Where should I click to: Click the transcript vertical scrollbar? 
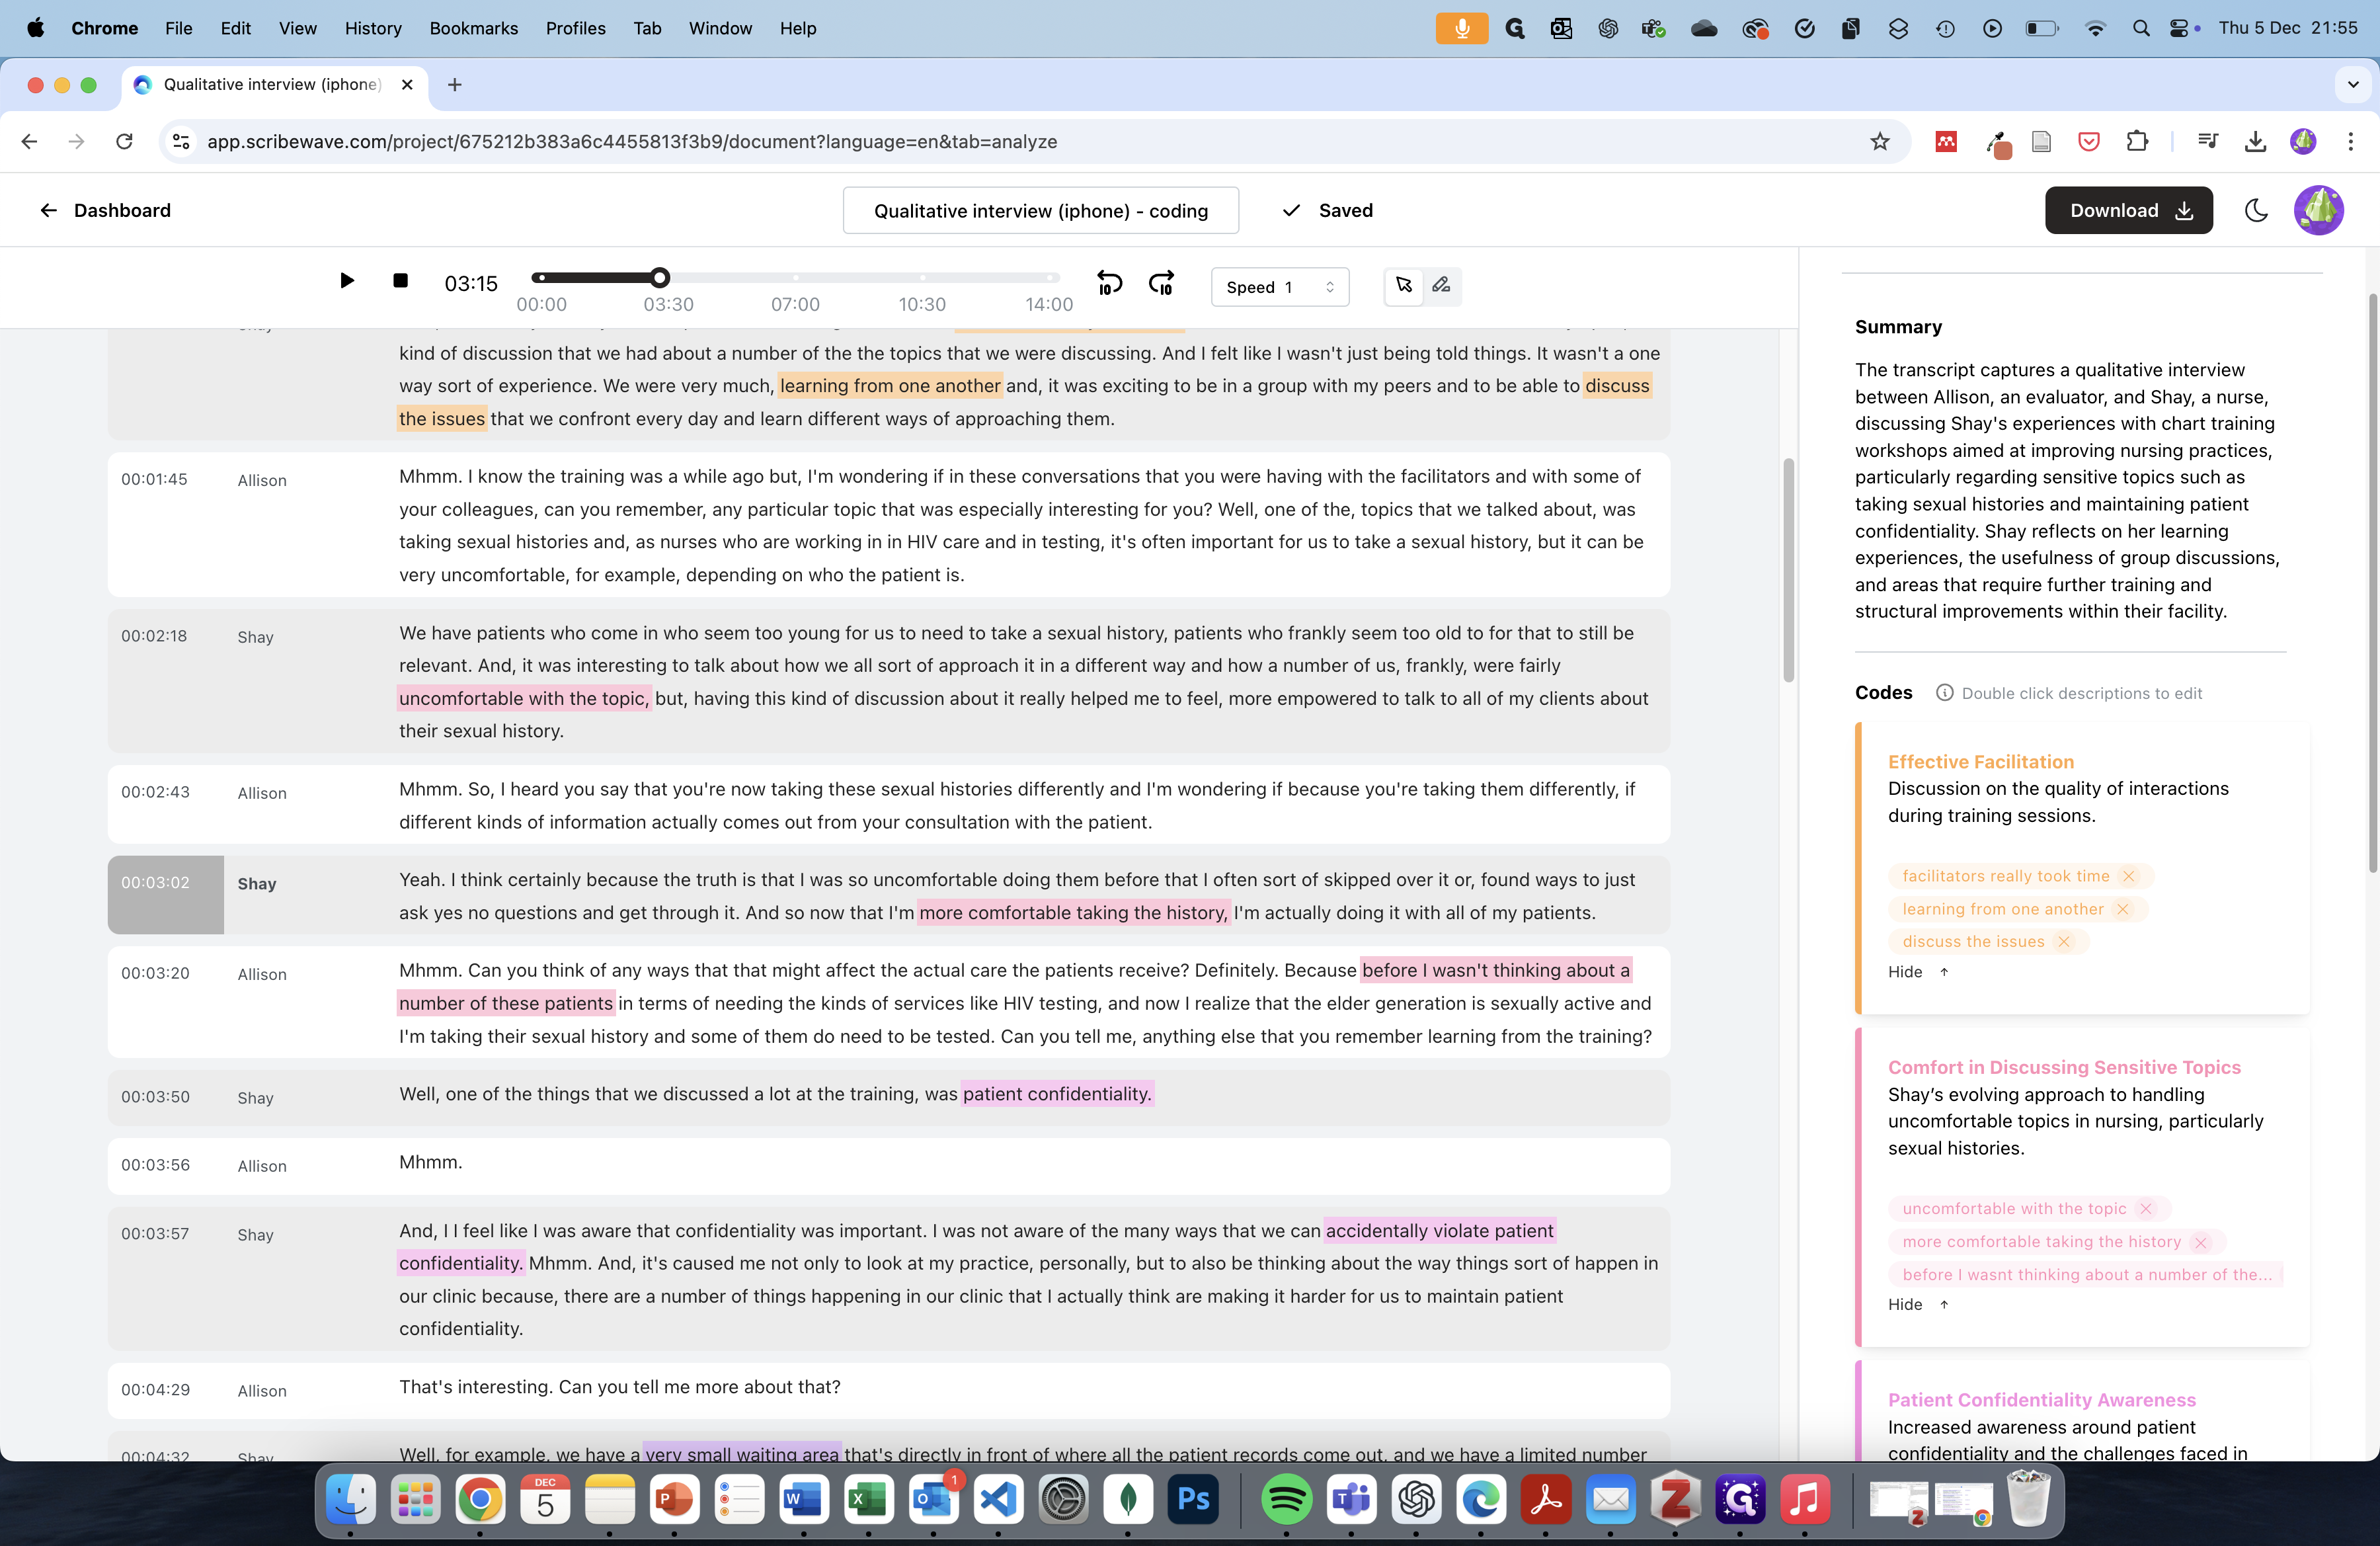[x=1788, y=570]
